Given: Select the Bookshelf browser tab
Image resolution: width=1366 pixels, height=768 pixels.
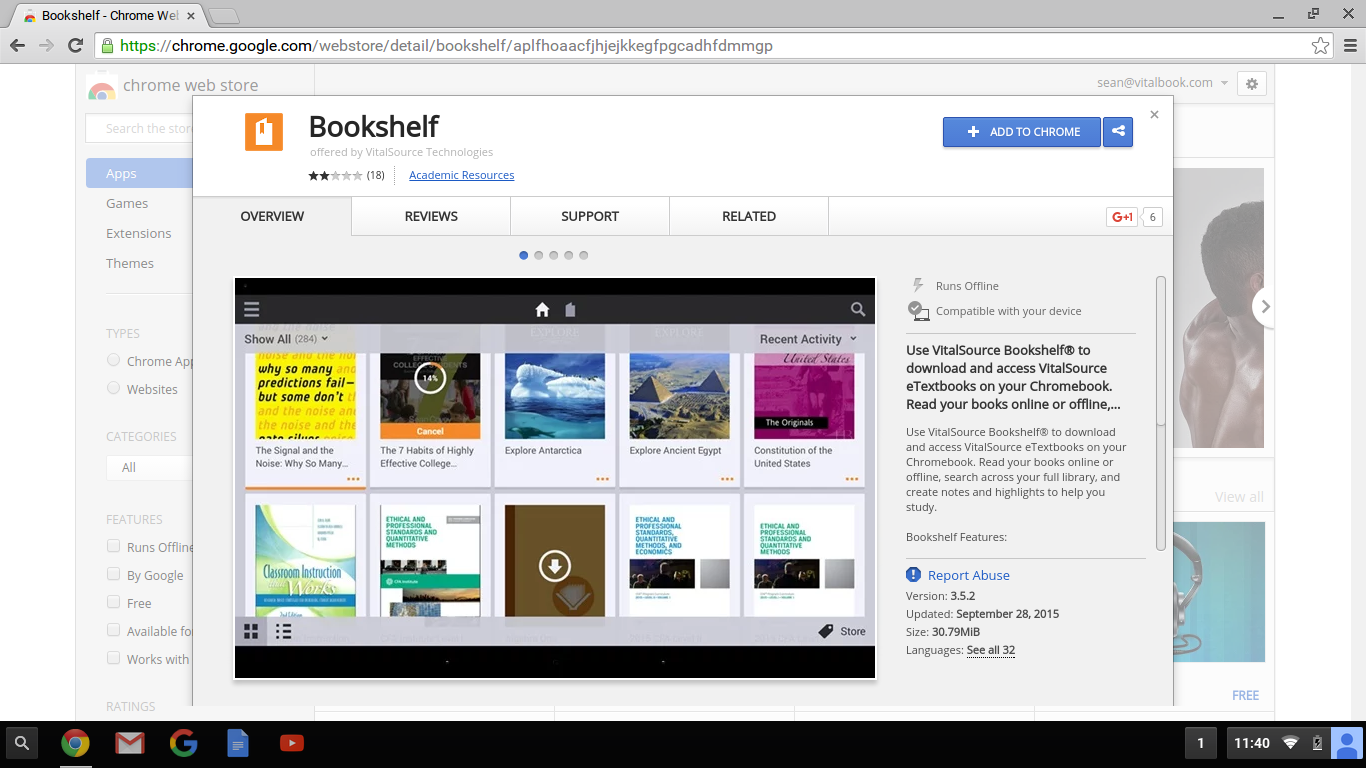Looking at the screenshot, I should pyautogui.click(x=110, y=16).
